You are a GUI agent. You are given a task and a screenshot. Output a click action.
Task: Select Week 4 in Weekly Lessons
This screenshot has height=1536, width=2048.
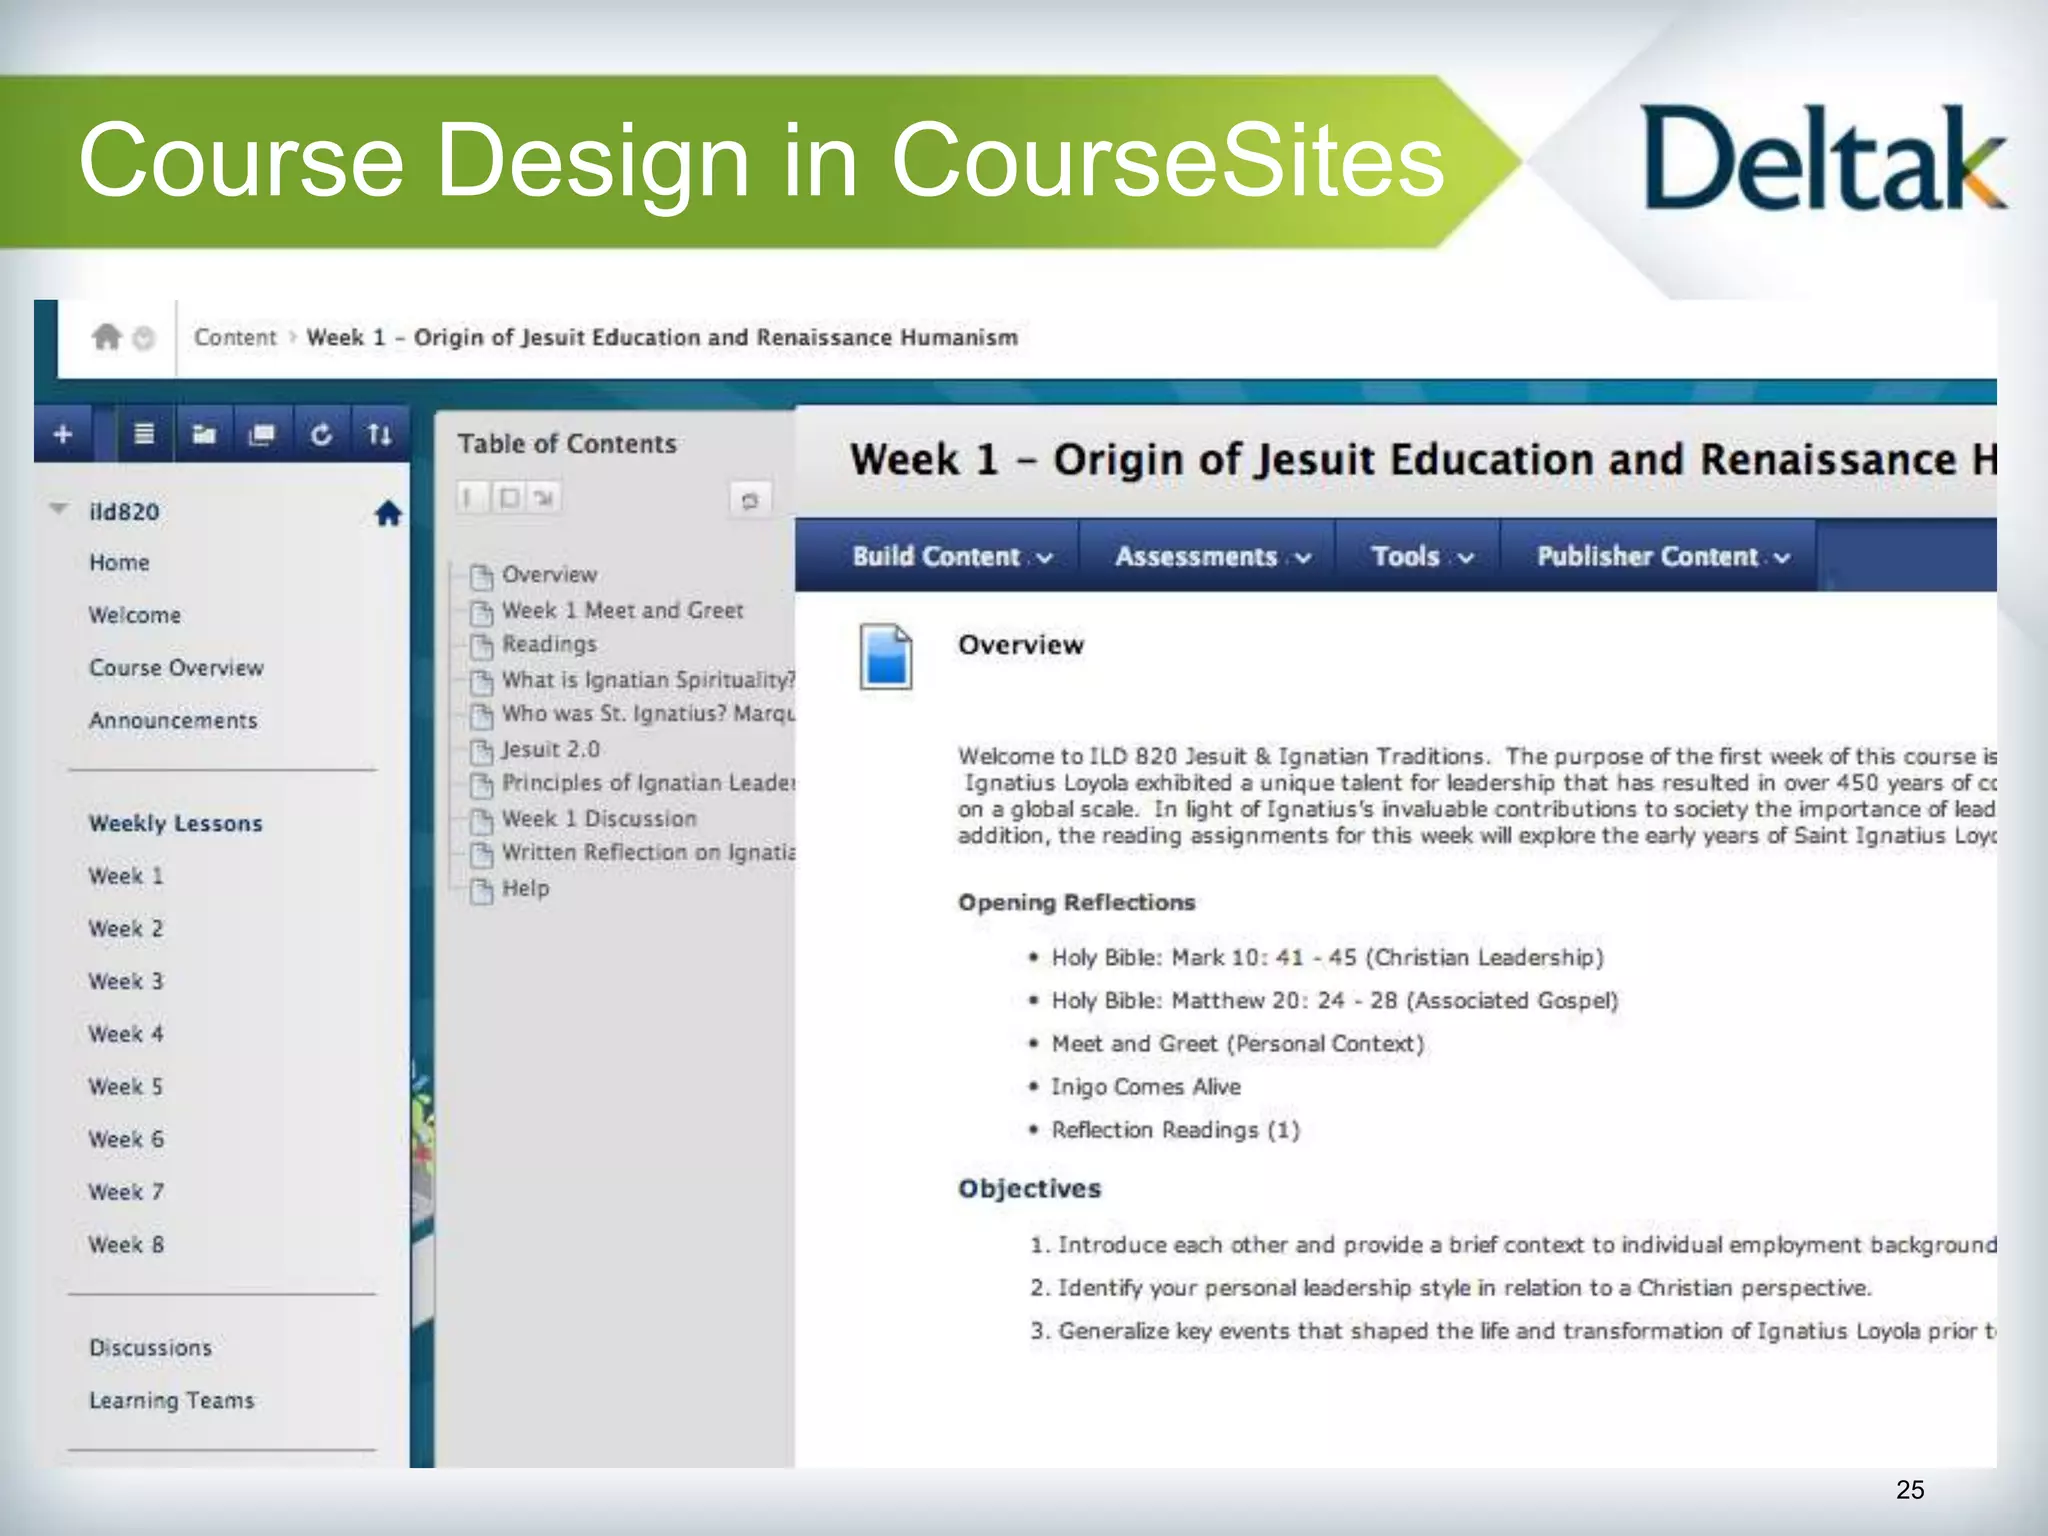pos(126,1034)
